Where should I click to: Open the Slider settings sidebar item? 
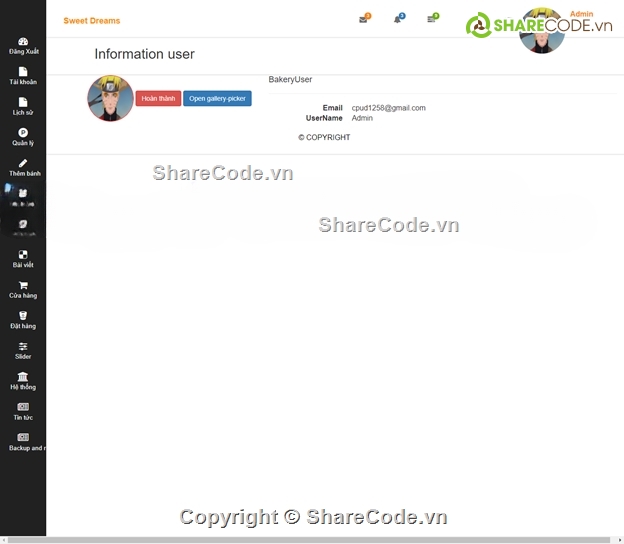tap(23, 351)
